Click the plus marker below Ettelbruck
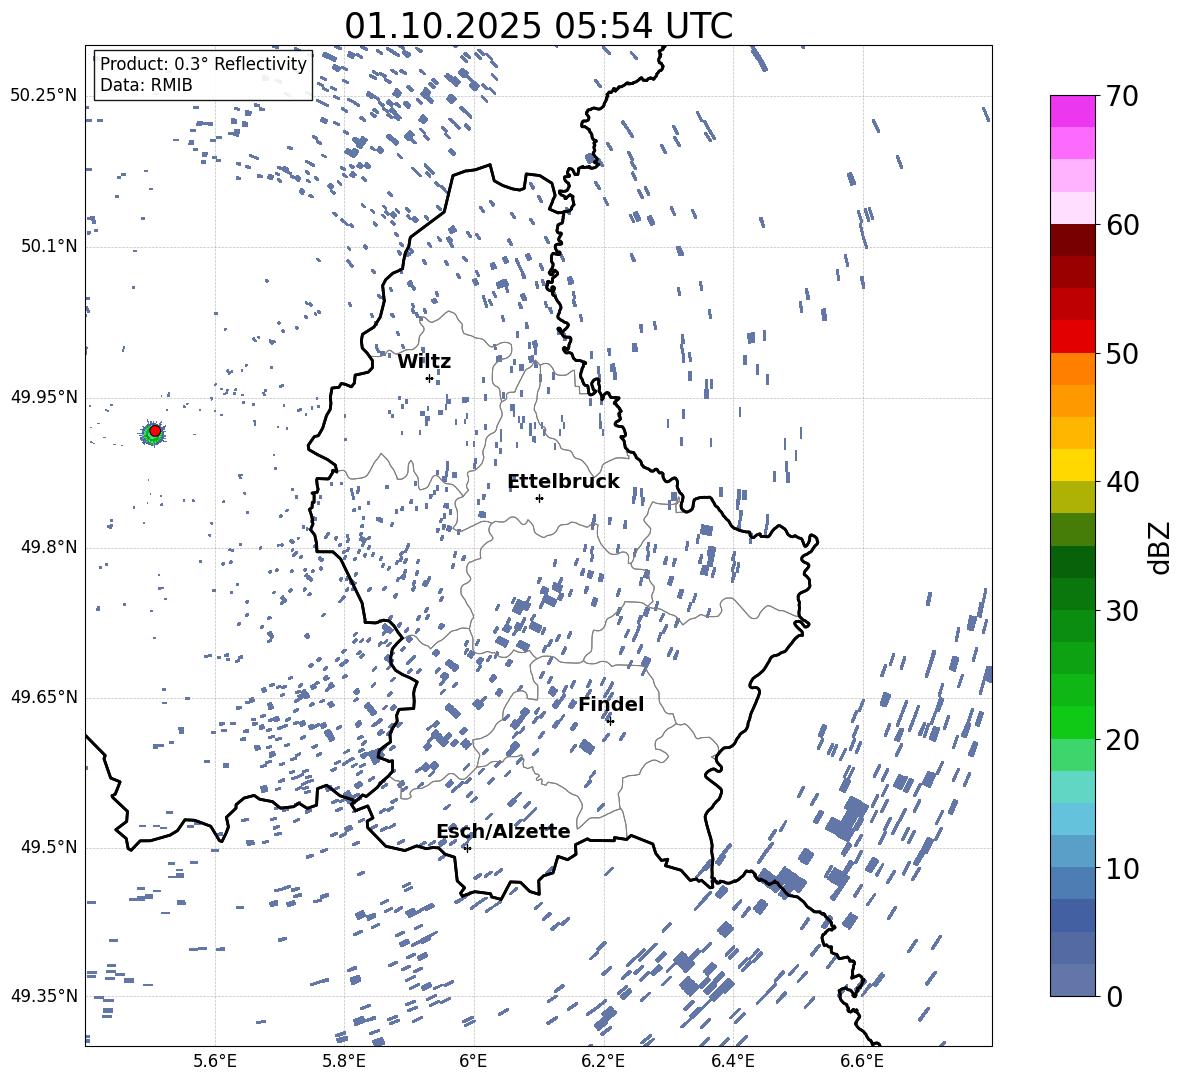 pyautogui.click(x=539, y=498)
